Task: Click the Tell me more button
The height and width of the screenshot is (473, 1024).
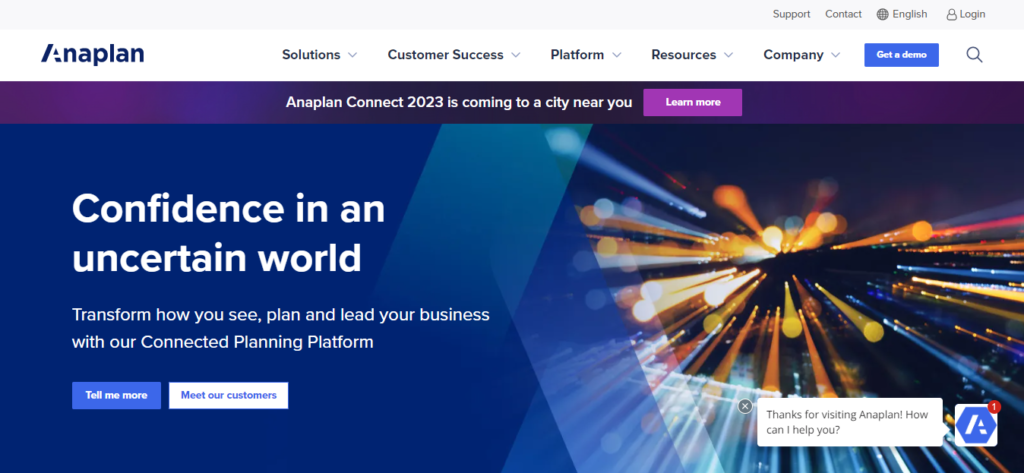Action: pyautogui.click(x=116, y=395)
